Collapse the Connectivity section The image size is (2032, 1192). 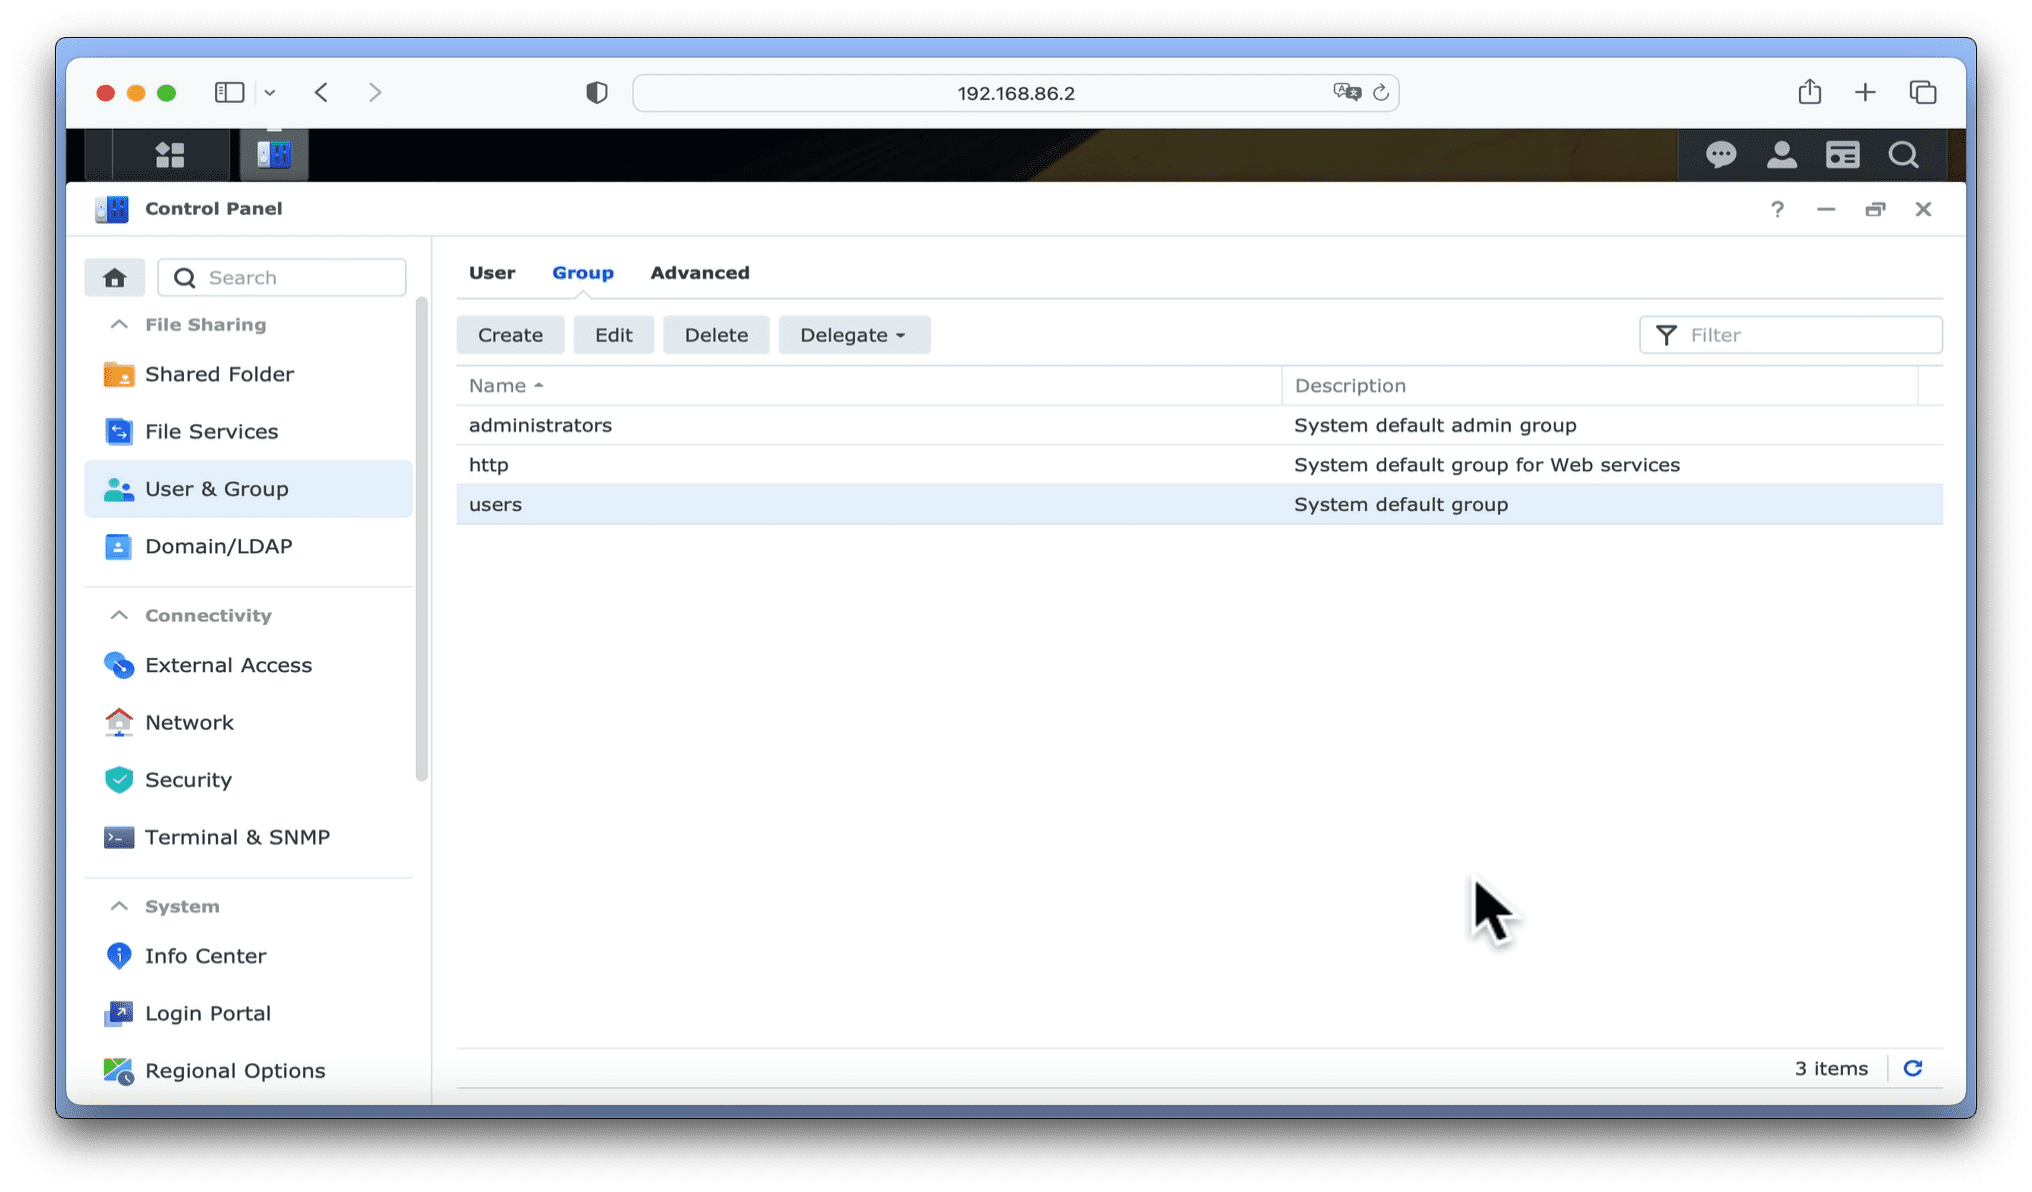point(119,615)
